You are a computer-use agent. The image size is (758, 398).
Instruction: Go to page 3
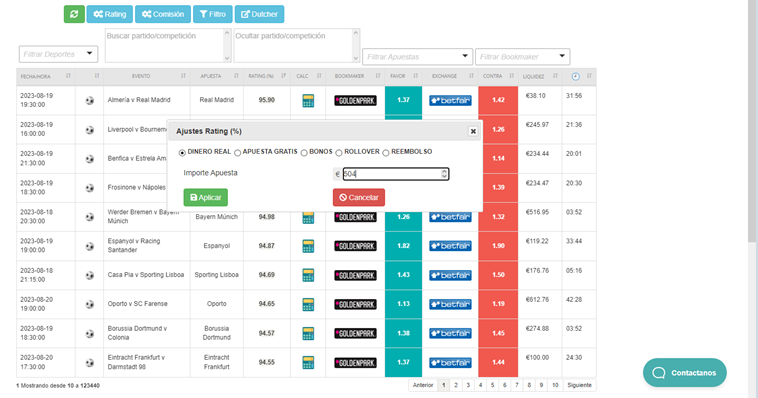pyautogui.click(x=468, y=385)
